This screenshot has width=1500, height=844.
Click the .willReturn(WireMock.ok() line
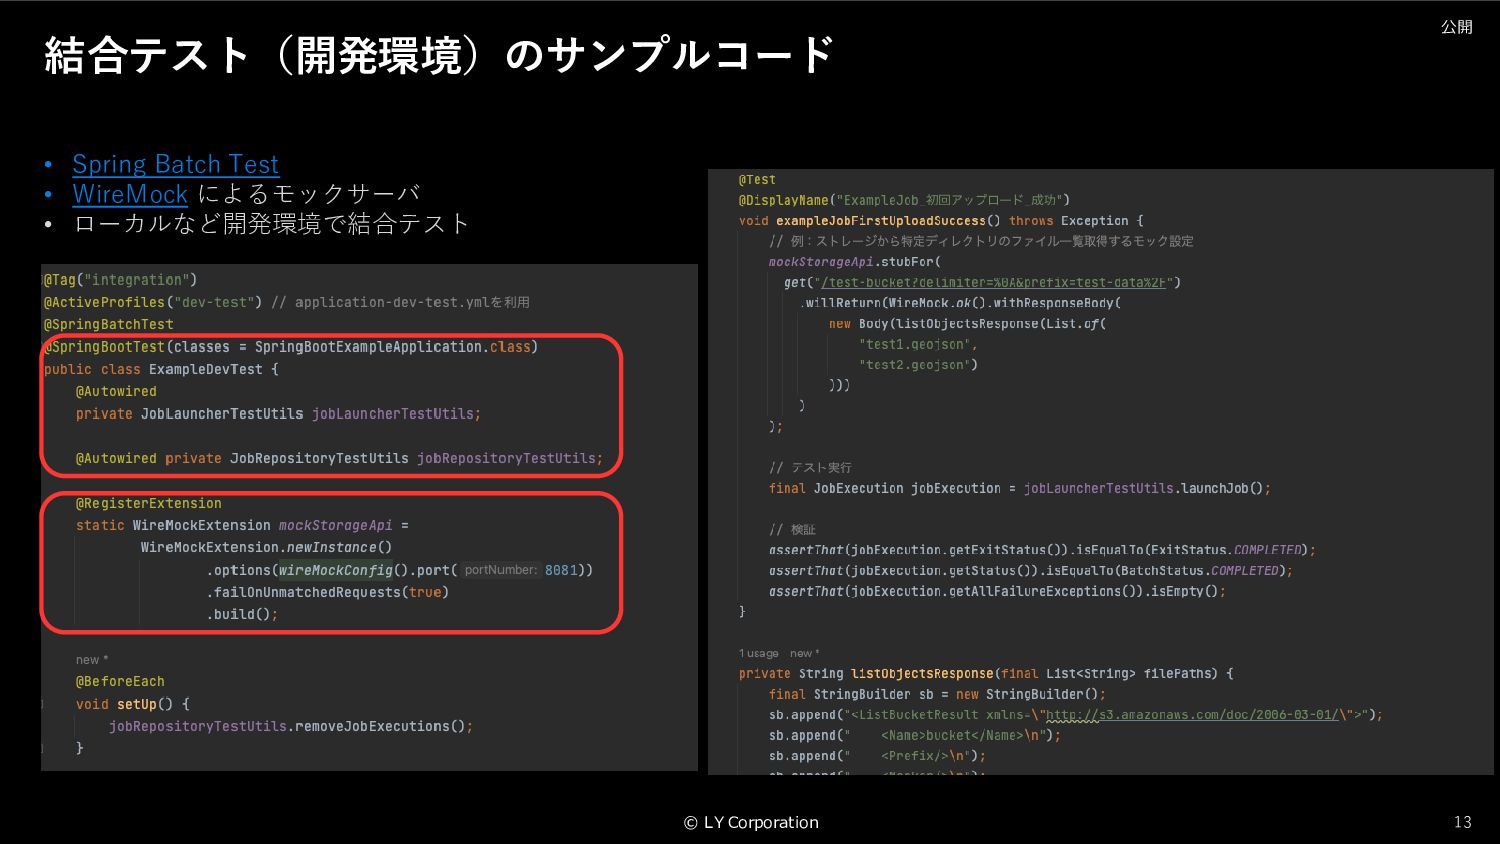(960, 303)
